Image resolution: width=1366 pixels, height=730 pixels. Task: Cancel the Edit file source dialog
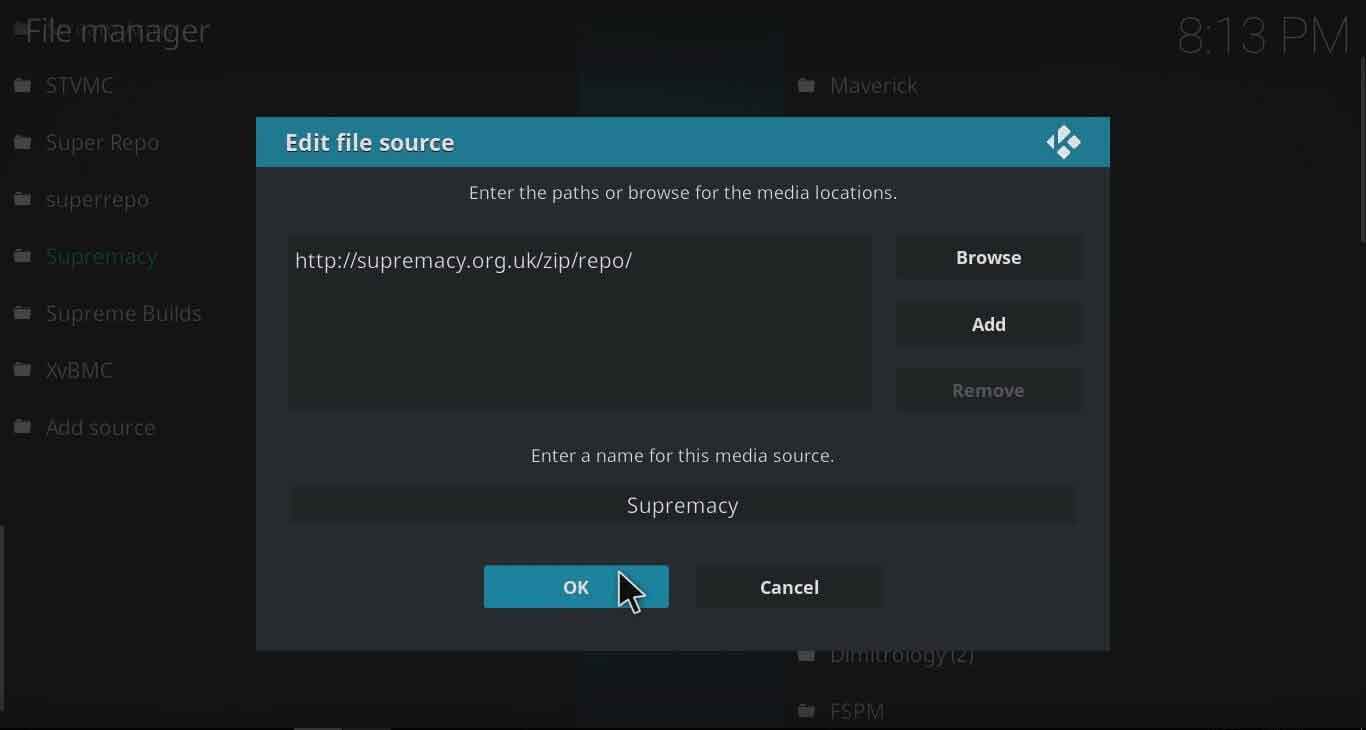(x=789, y=587)
